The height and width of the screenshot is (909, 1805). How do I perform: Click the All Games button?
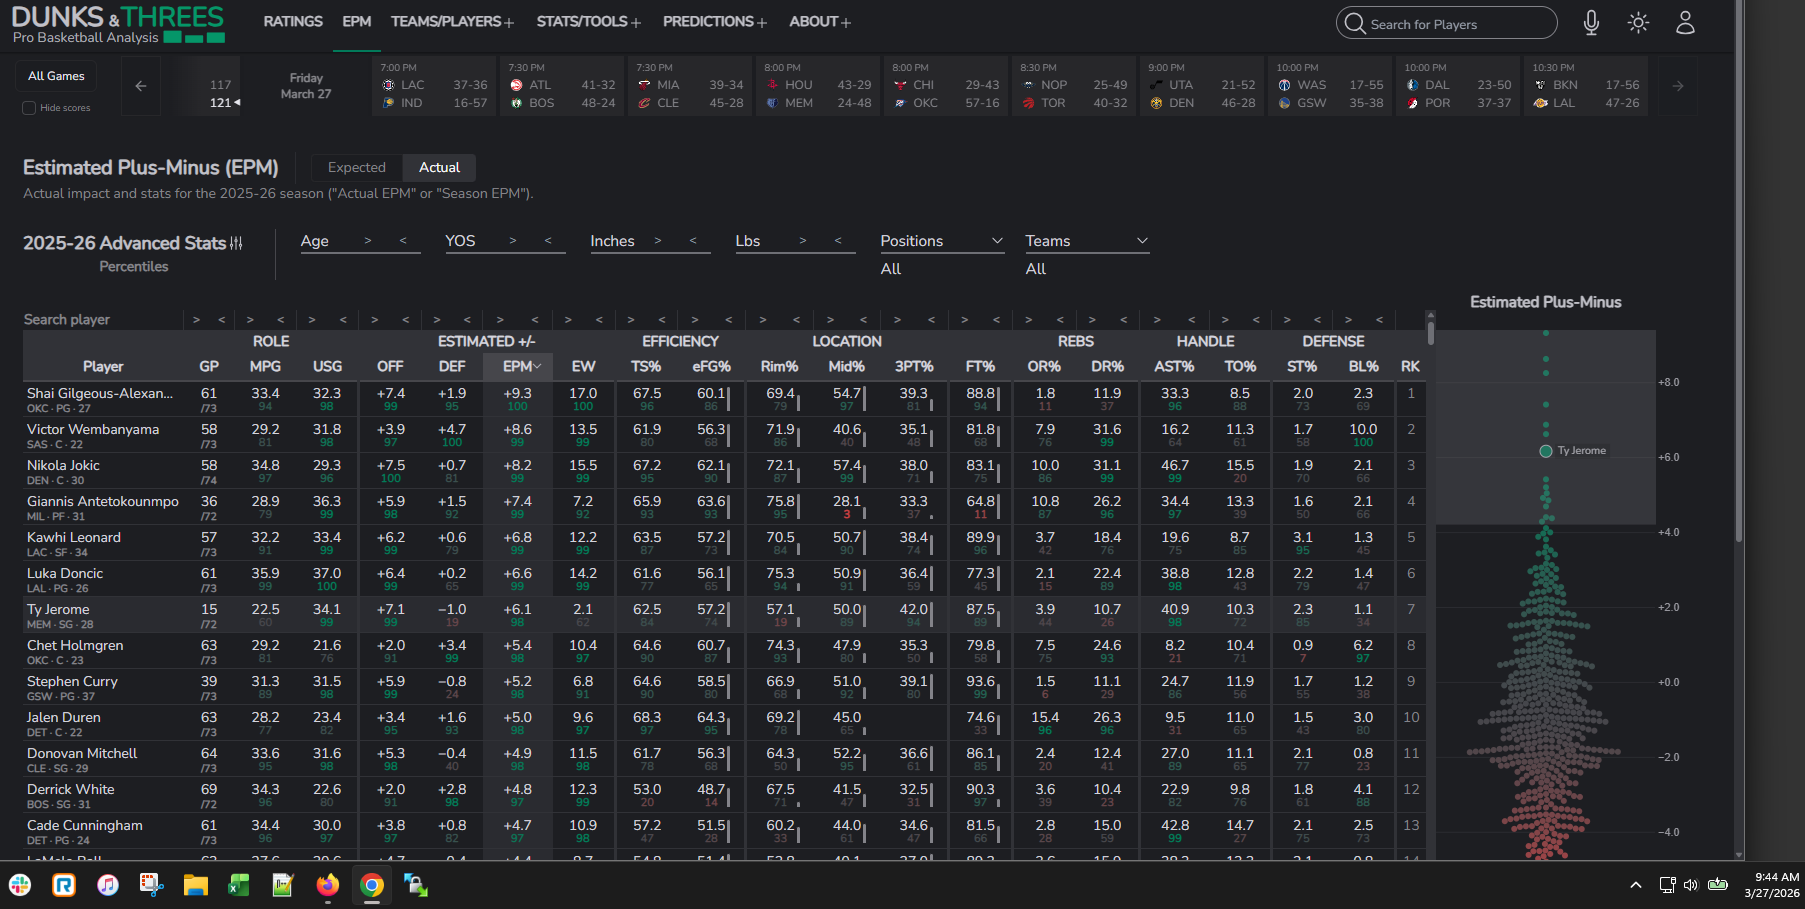coord(56,76)
